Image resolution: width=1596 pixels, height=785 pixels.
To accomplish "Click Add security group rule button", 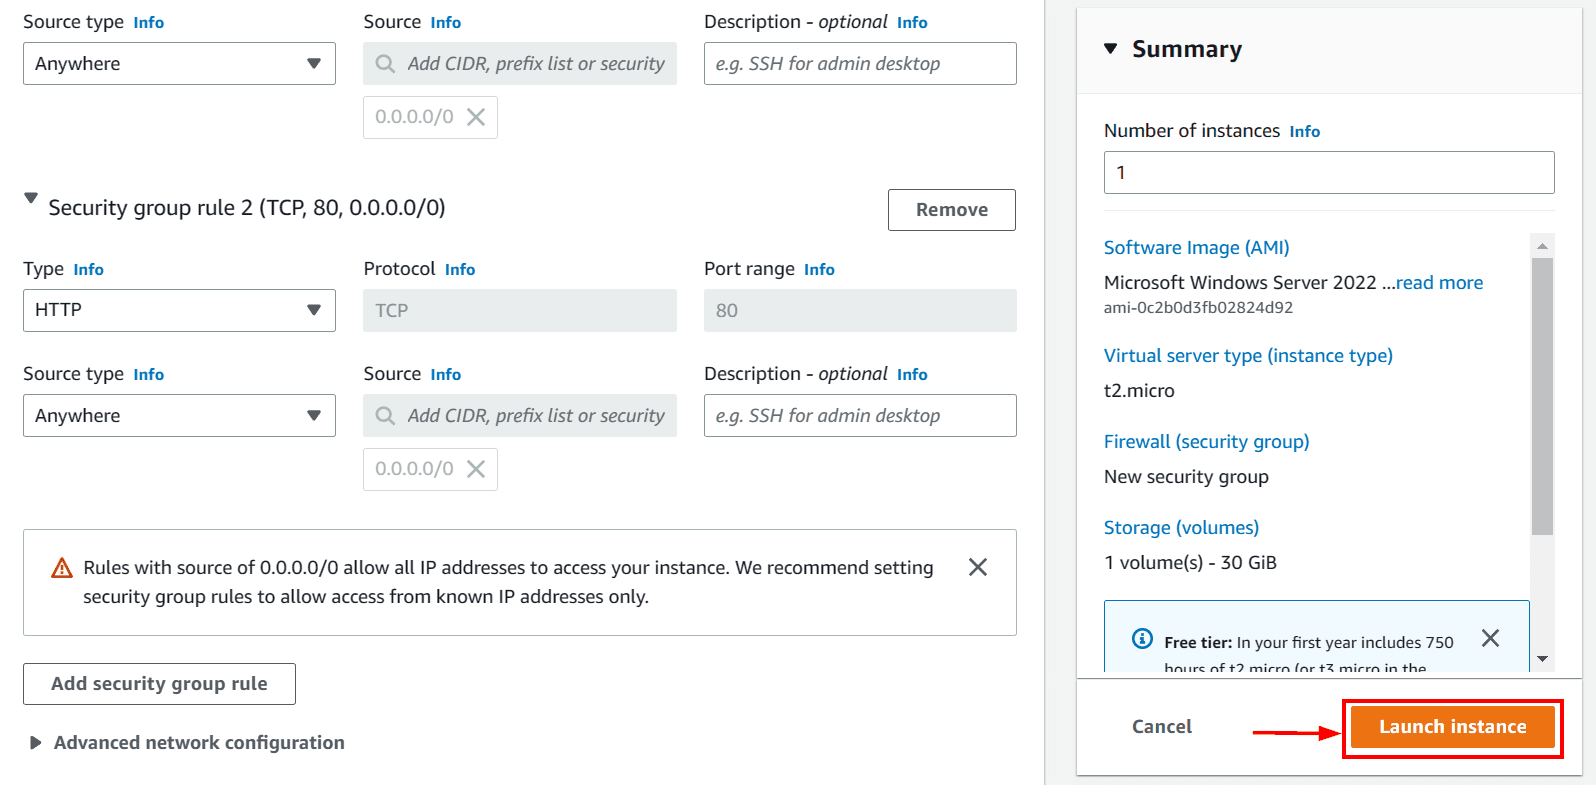I will click(x=159, y=684).
